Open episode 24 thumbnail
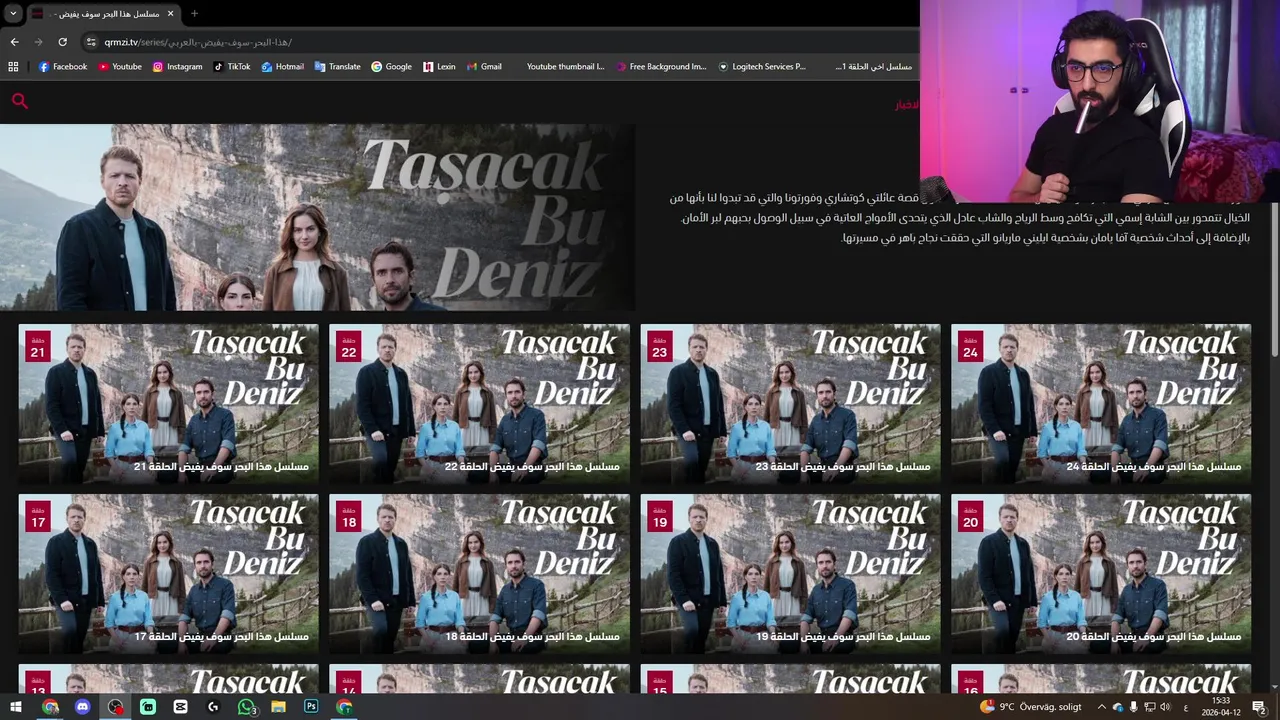 coord(1101,403)
